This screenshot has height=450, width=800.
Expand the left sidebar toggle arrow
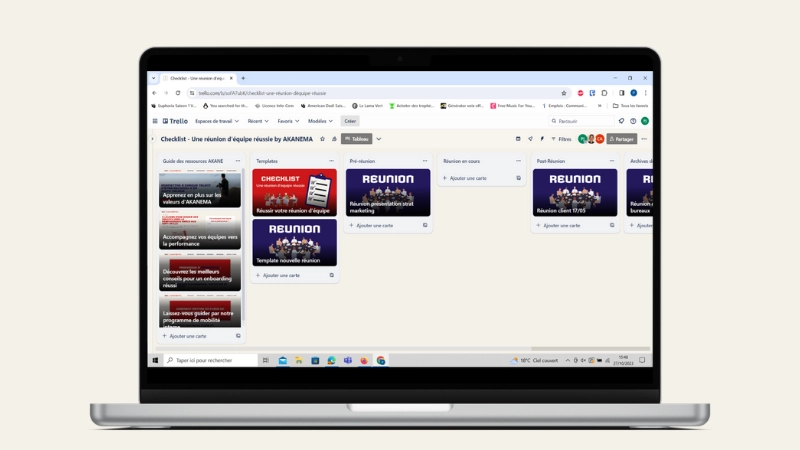click(153, 139)
